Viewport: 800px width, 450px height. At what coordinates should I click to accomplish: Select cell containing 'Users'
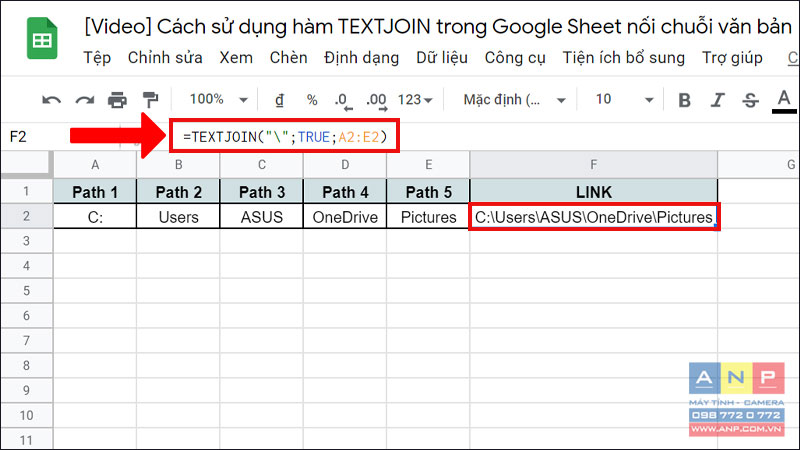tap(178, 217)
